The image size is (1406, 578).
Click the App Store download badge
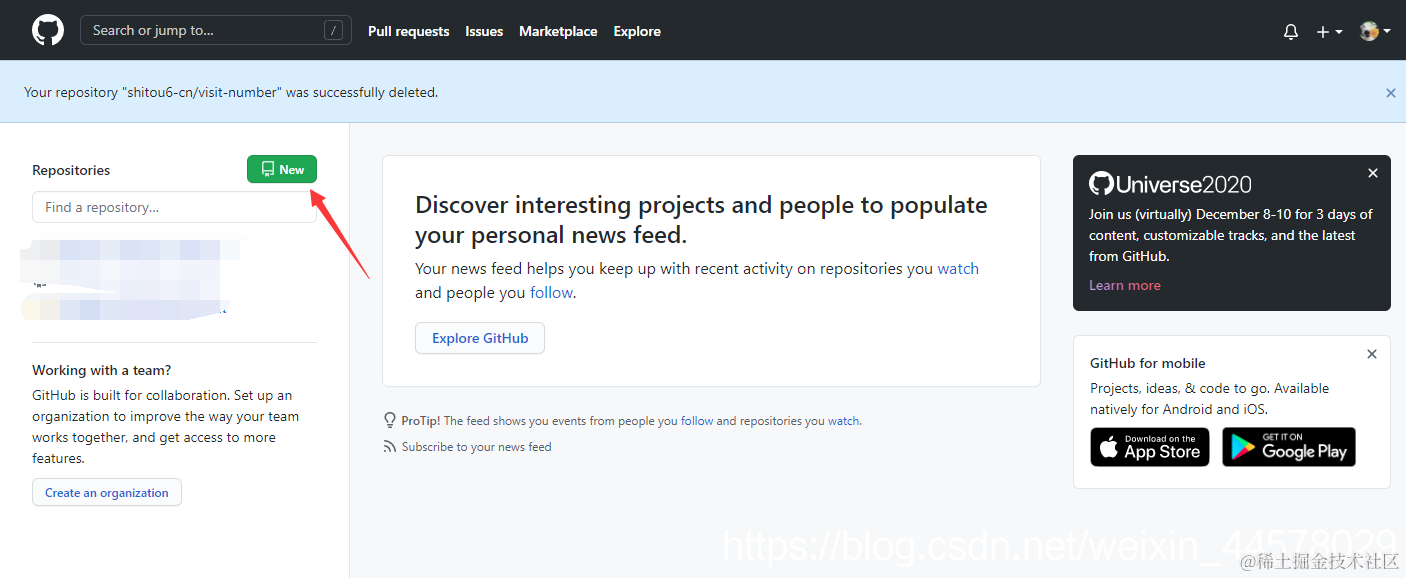[1150, 447]
